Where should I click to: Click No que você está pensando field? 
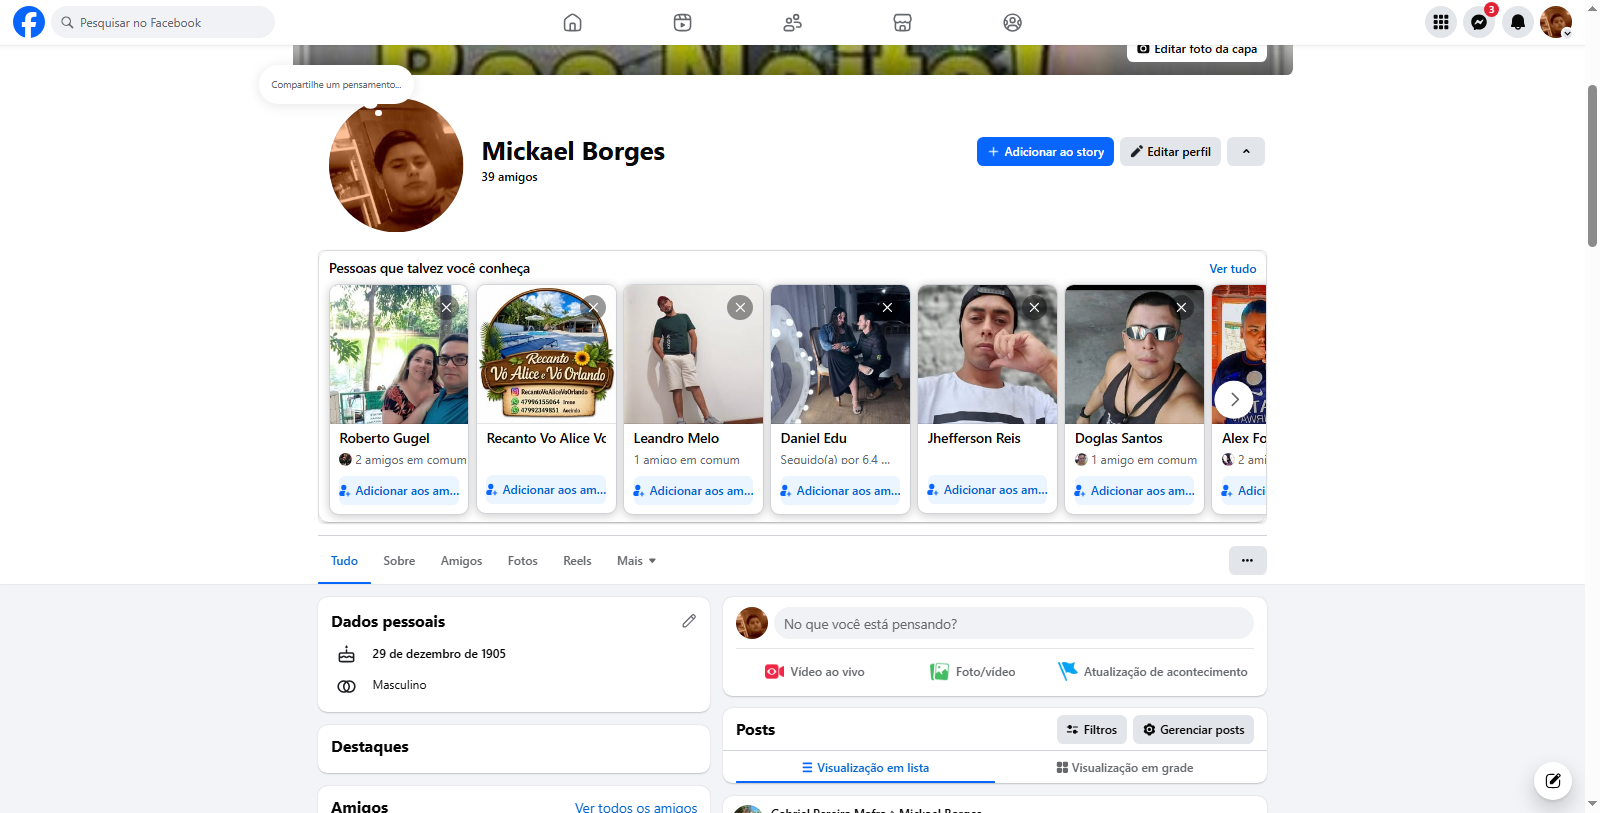click(1014, 623)
